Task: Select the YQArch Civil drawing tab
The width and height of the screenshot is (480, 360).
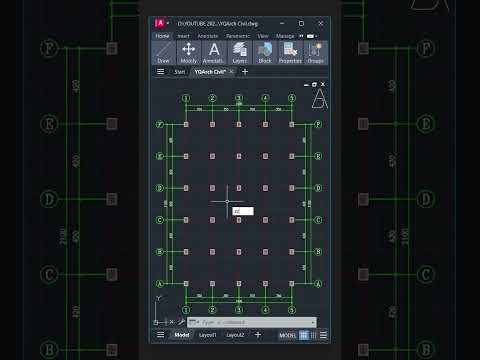Action: [x=210, y=72]
